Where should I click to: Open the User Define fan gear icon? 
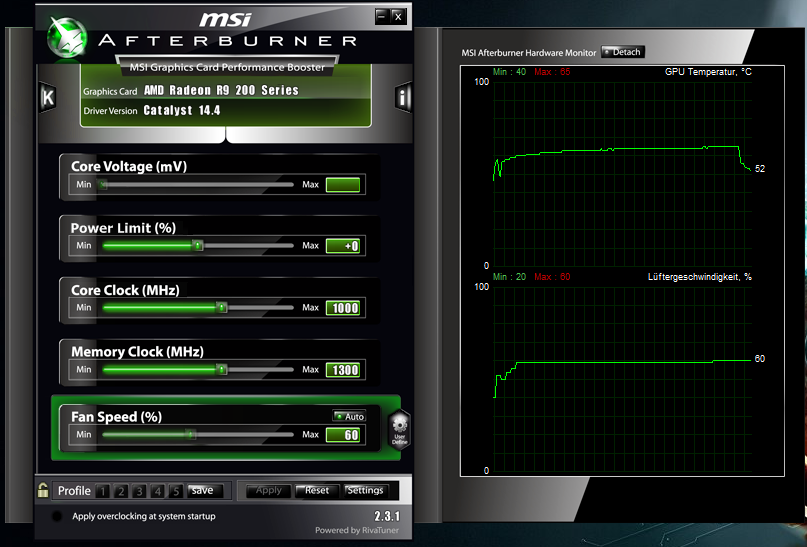(x=399, y=430)
